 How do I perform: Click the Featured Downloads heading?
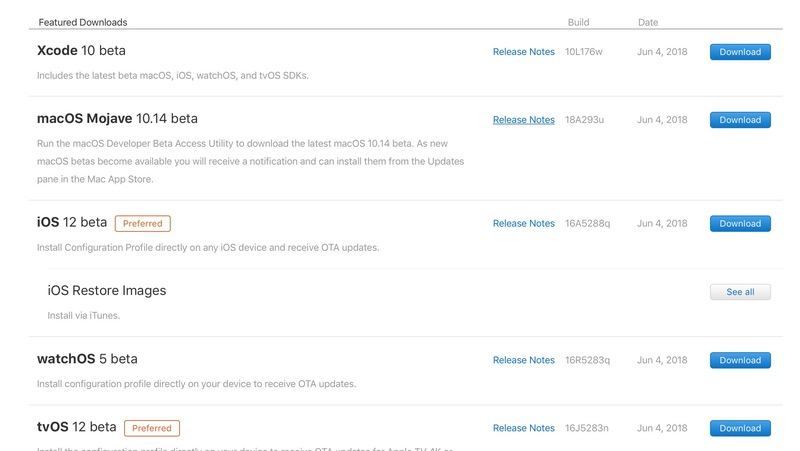pos(83,22)
